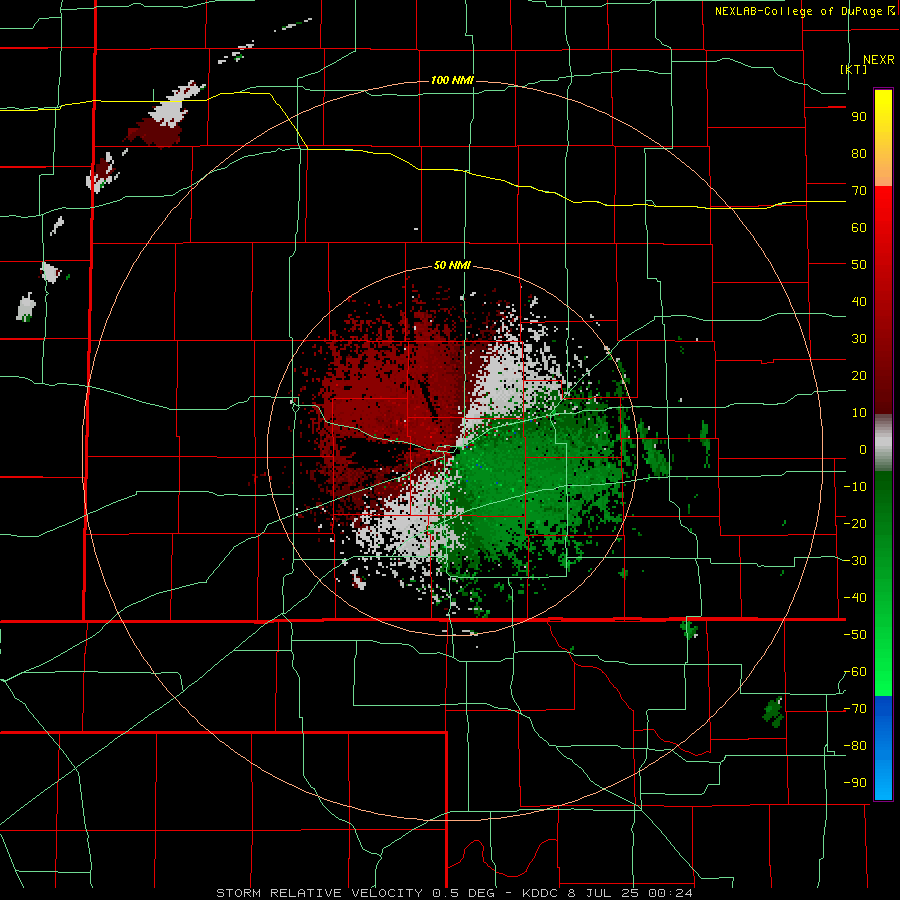Click the gray zero-velocity band of color bar
This screenshot has height=900, width=900.
(x=883, y=443)
